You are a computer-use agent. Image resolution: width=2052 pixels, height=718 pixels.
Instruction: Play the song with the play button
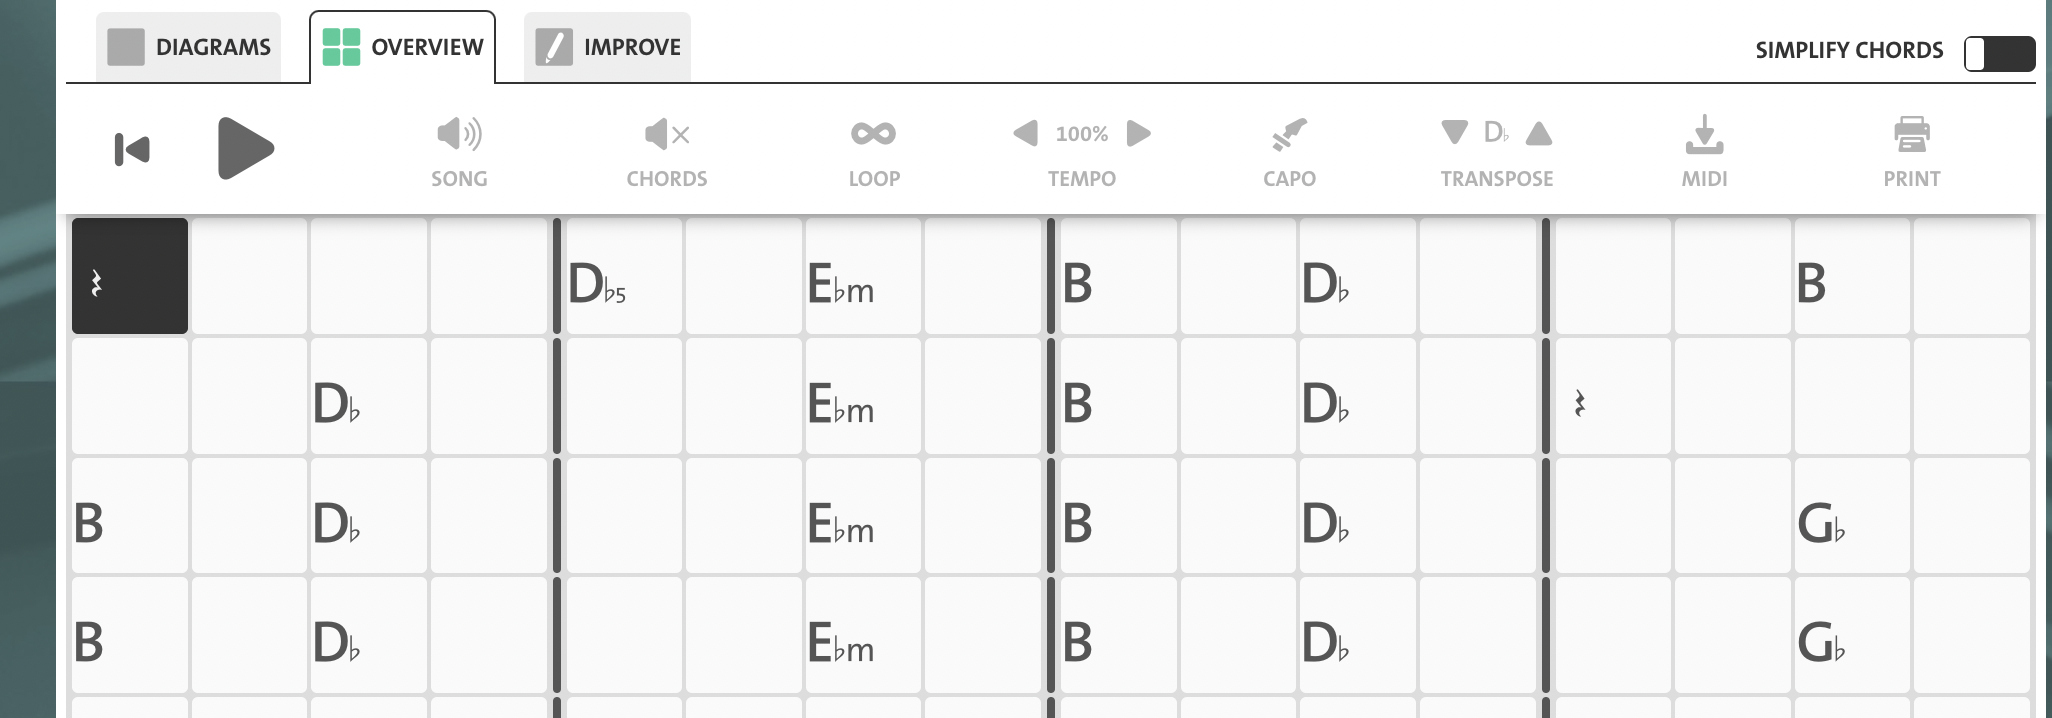pos(245,149)
